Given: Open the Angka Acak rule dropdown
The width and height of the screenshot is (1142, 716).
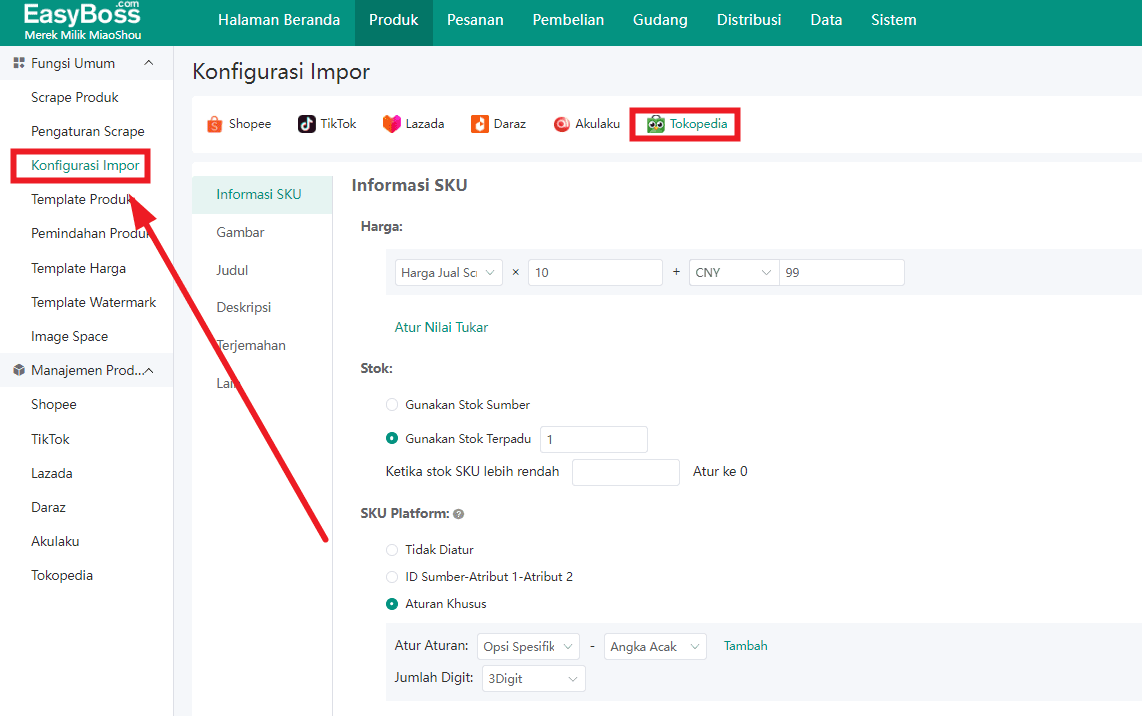Looking at the screenshot, I should point(655,647).
